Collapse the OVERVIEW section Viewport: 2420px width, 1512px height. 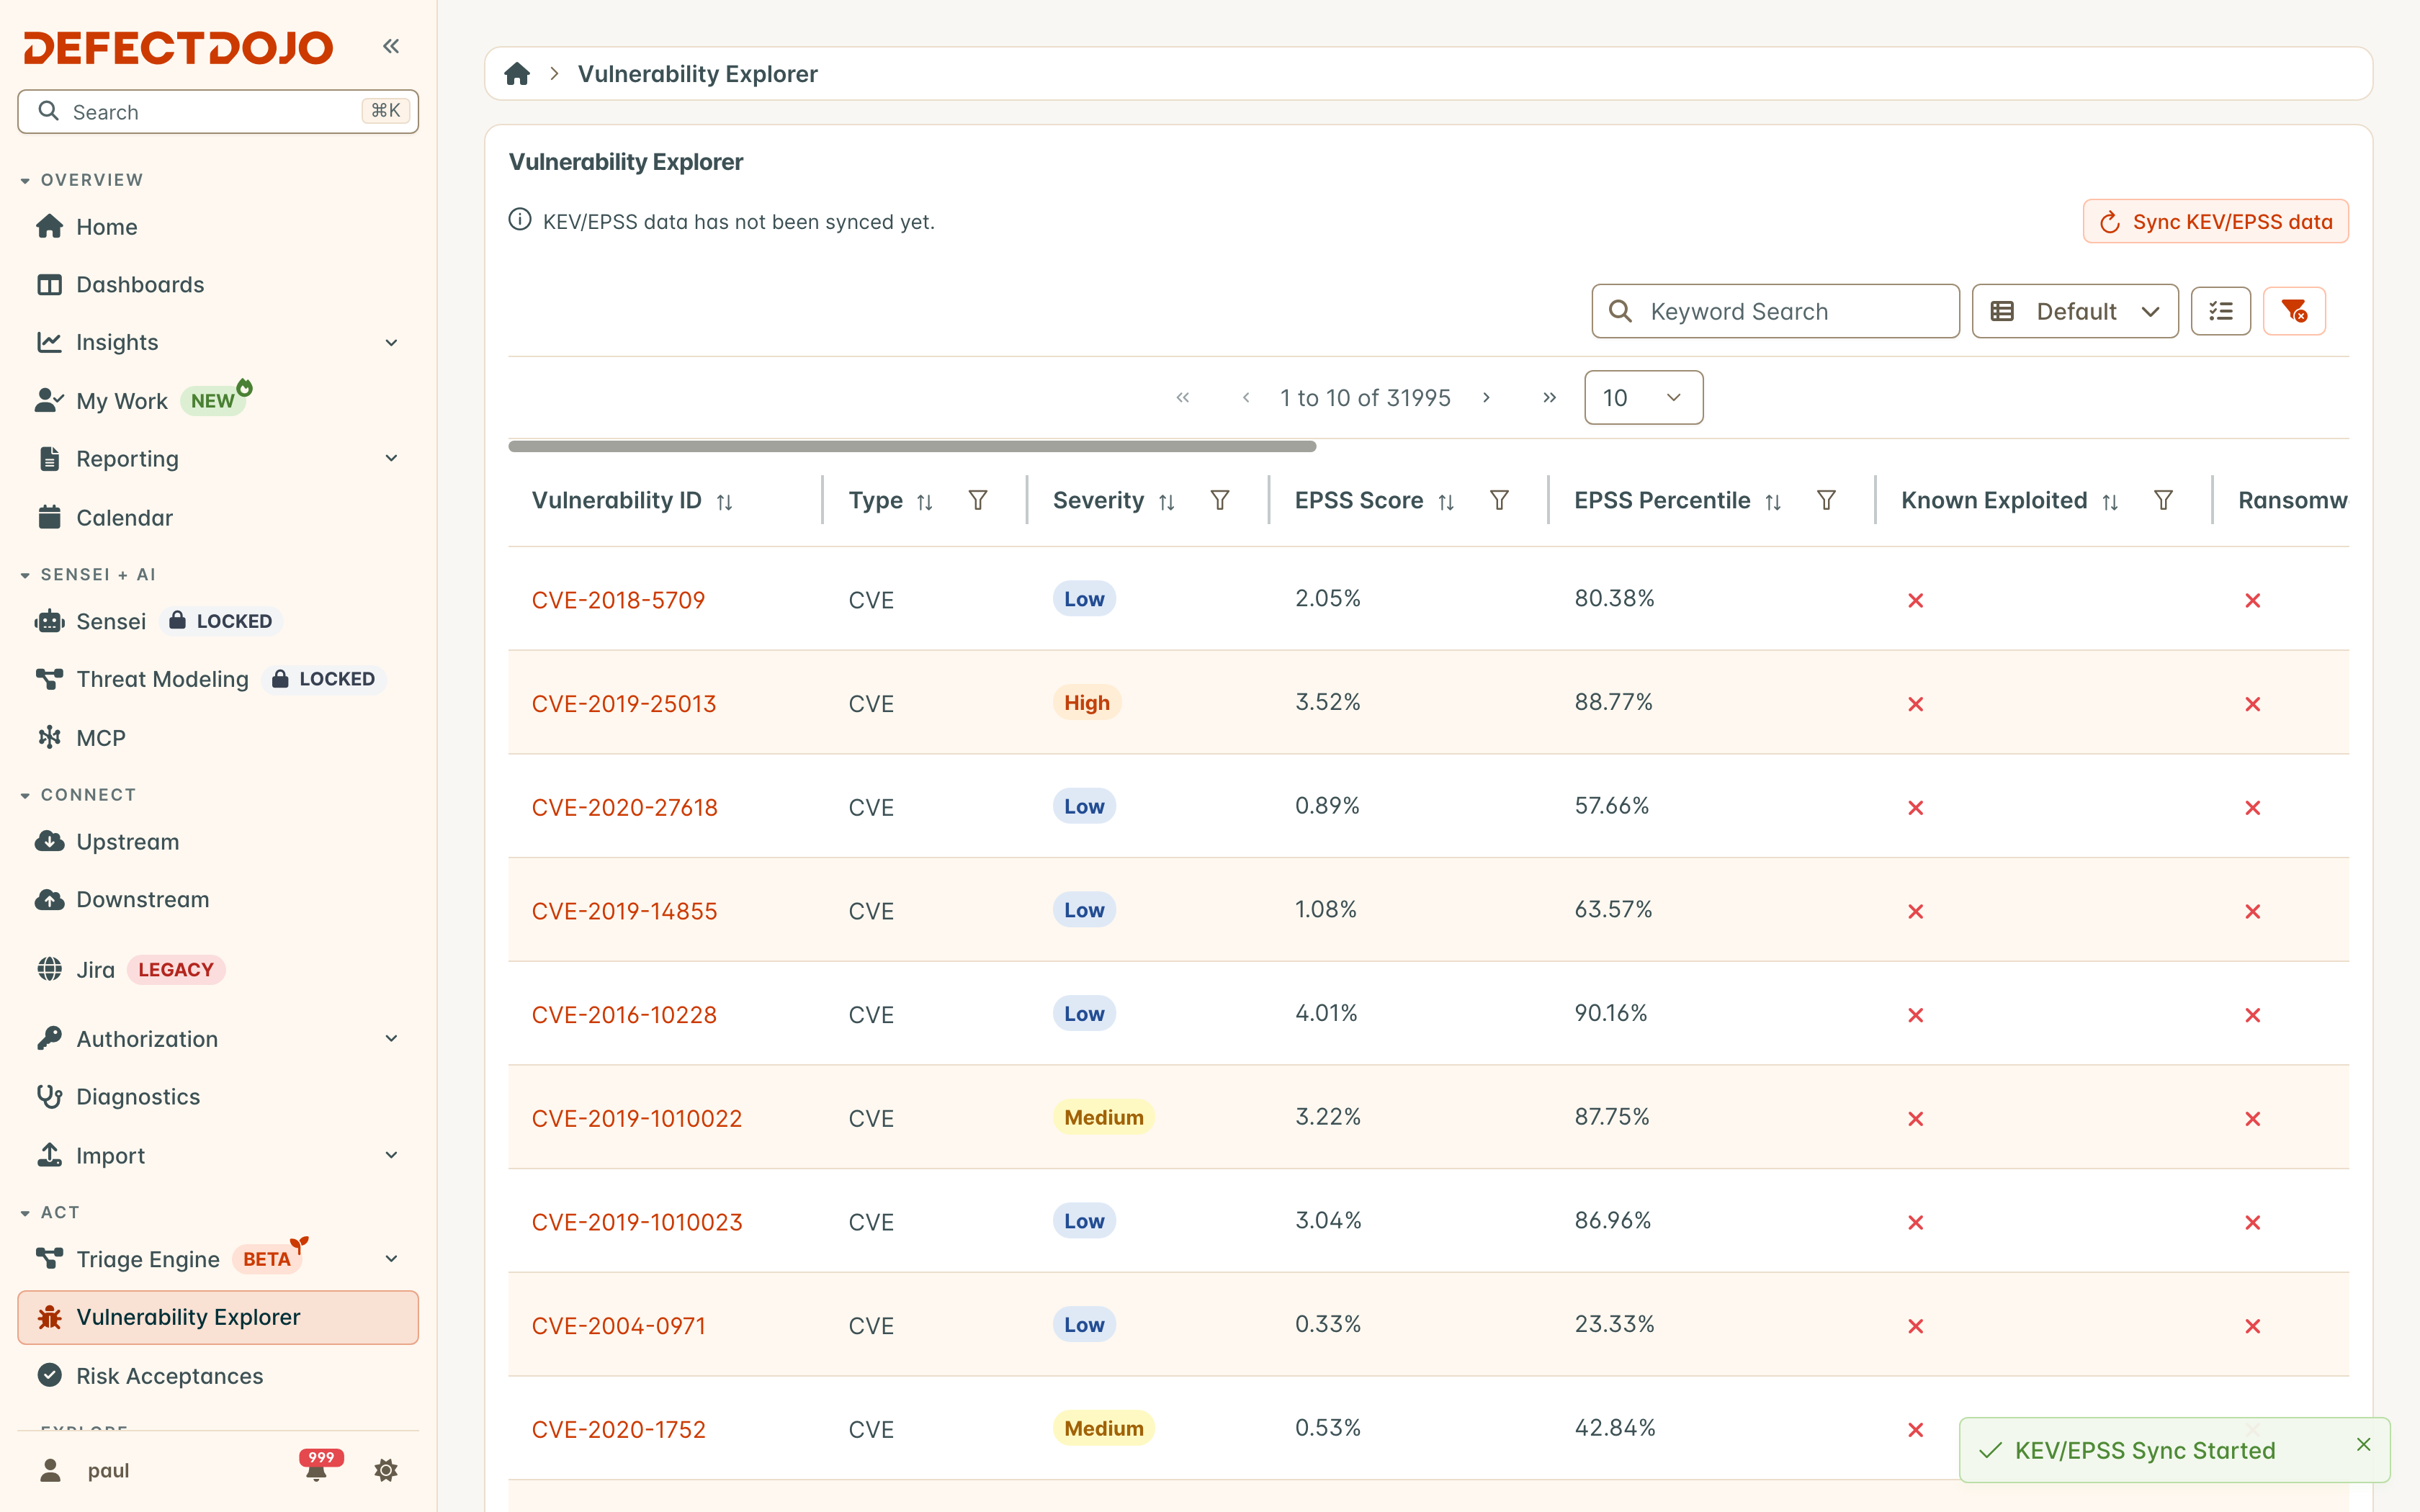[x=82, y=180]
